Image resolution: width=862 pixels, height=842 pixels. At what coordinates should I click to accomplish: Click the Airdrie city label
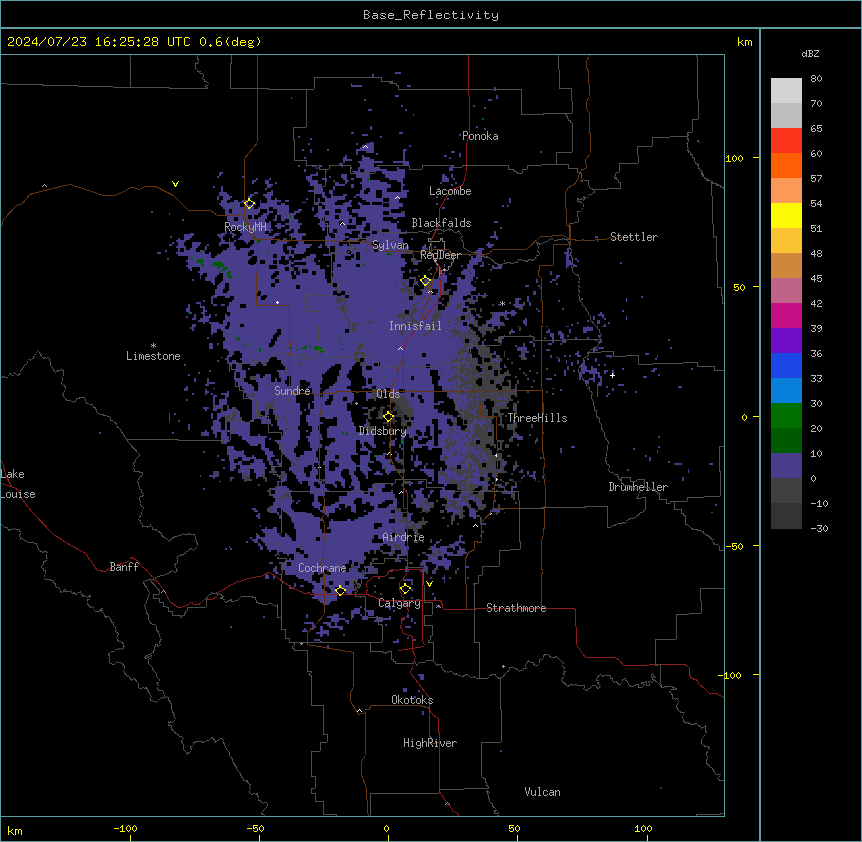click(x=404, y=538)
